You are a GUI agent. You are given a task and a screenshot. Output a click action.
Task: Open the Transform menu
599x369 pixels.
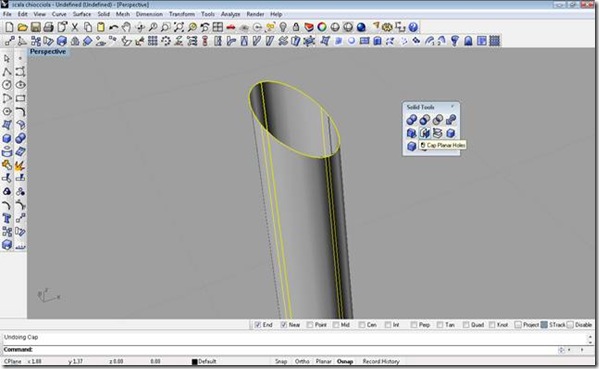point(182,14)
